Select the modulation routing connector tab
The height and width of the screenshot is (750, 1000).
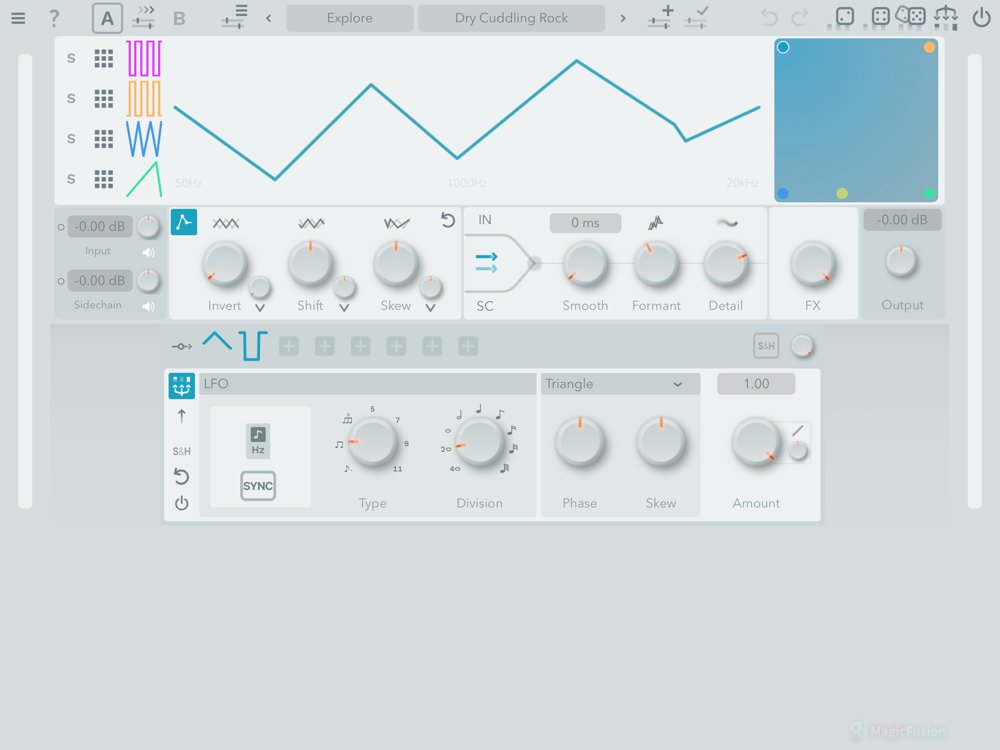tap(182, 346)
